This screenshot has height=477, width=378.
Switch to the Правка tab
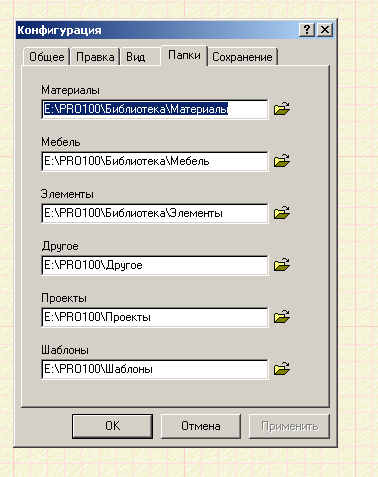95,57
